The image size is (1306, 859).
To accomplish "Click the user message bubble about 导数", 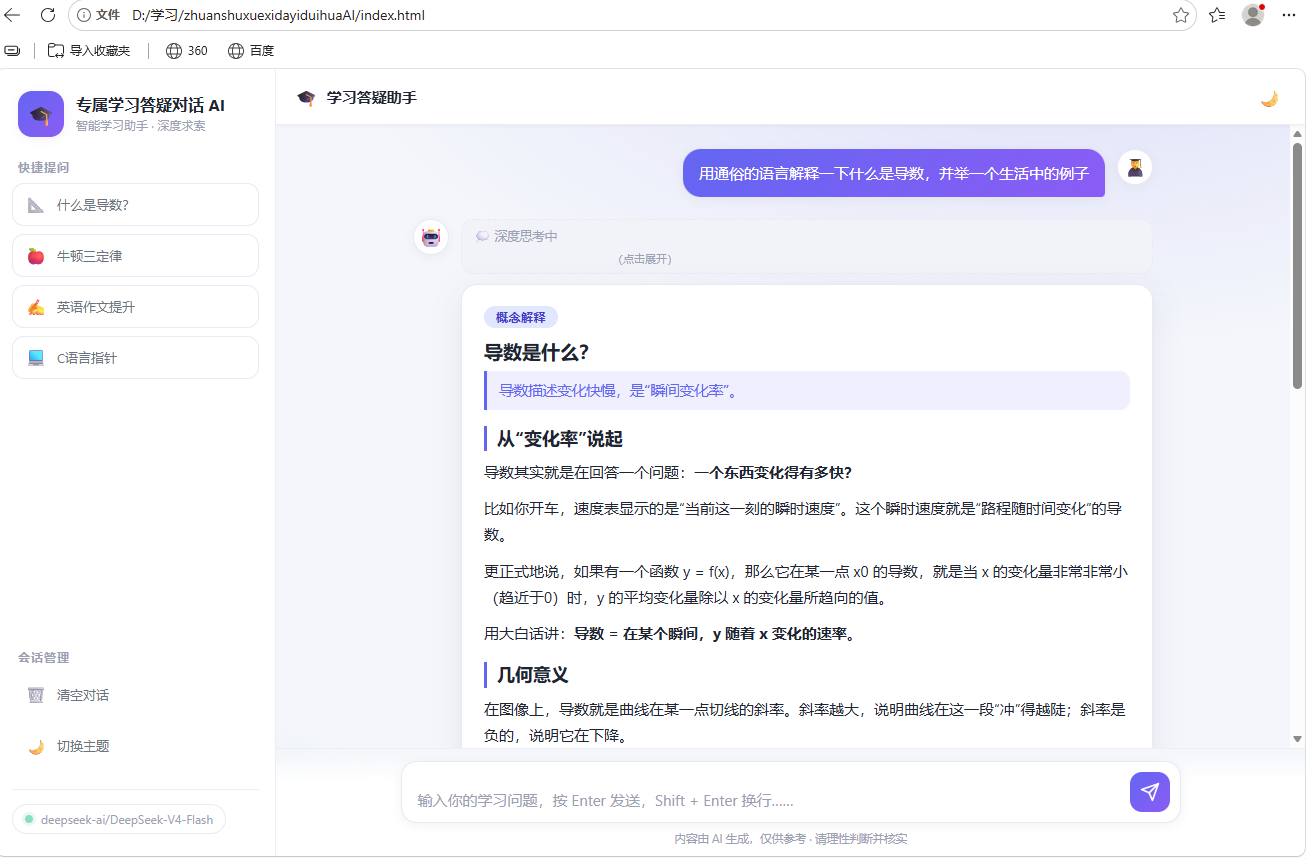I will tap(893, 173).
